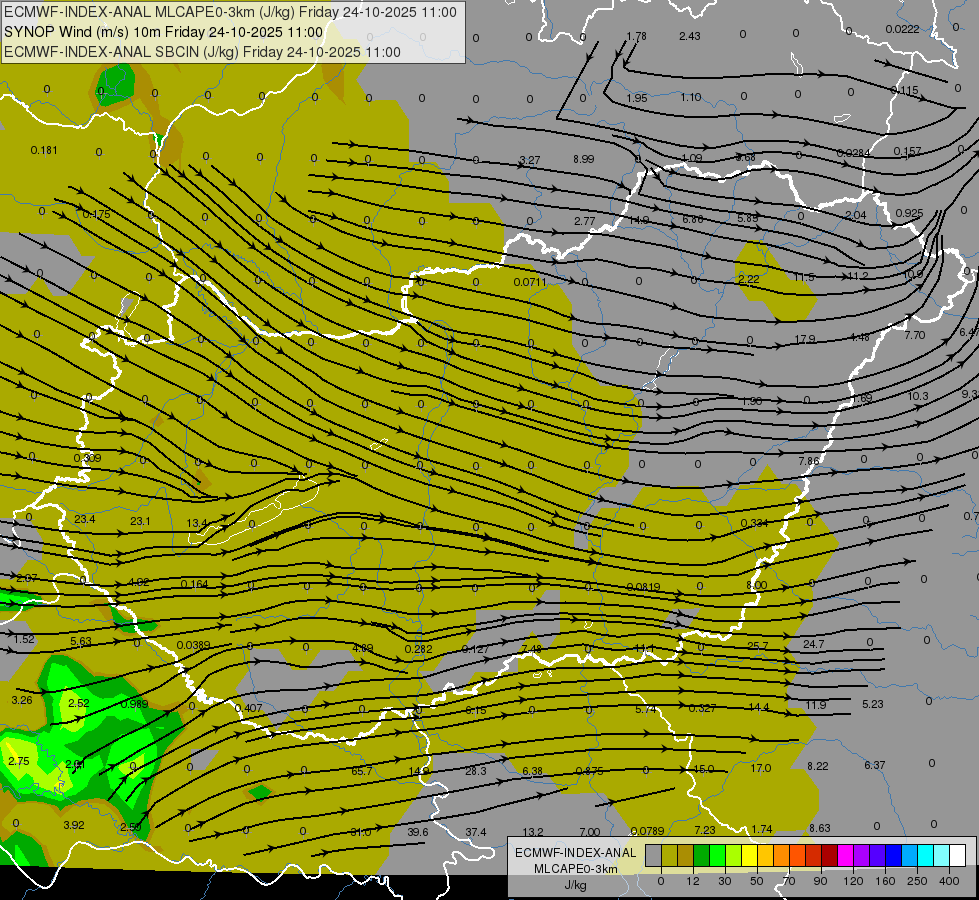The width and height of the screenshot is (979, 900).
Task: Click the map value '6.37'
Action: point(875,765)
